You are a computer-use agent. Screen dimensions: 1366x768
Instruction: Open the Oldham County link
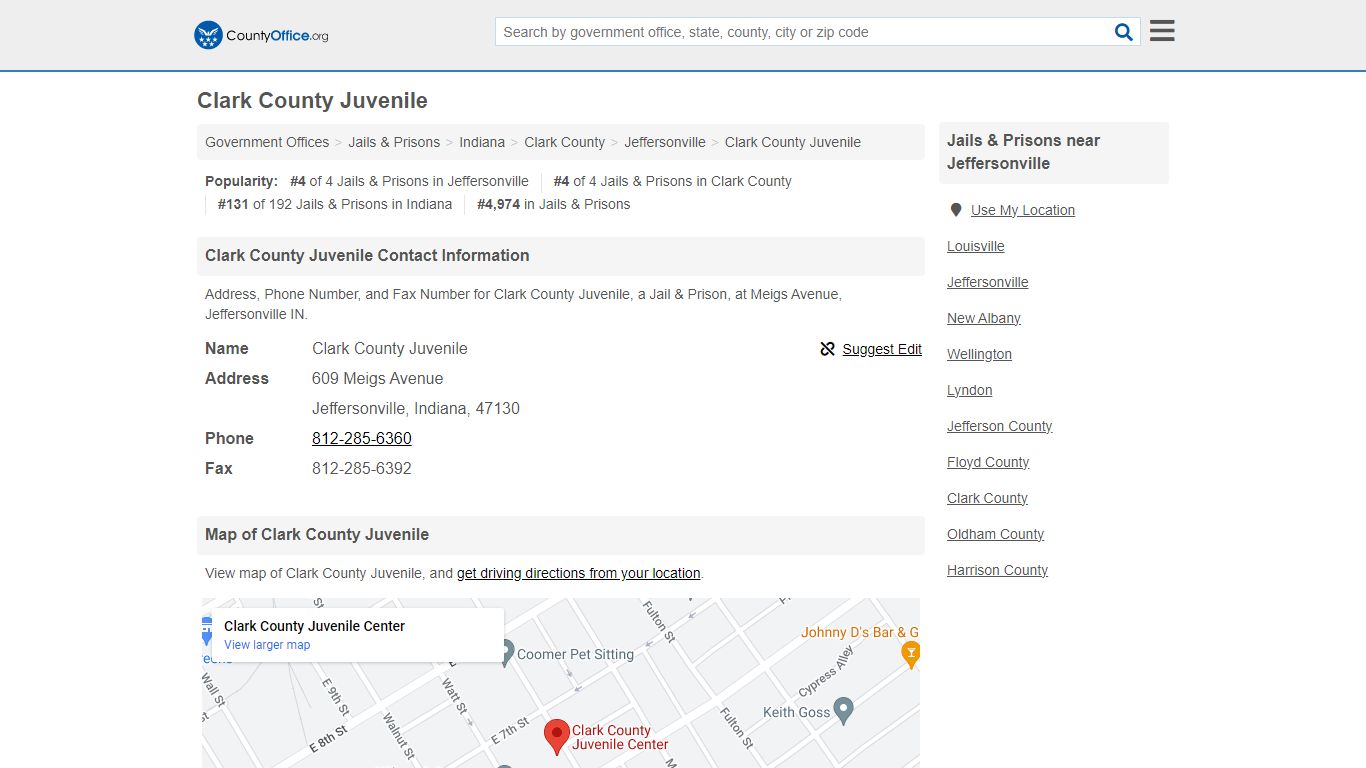tap(996, 534)
